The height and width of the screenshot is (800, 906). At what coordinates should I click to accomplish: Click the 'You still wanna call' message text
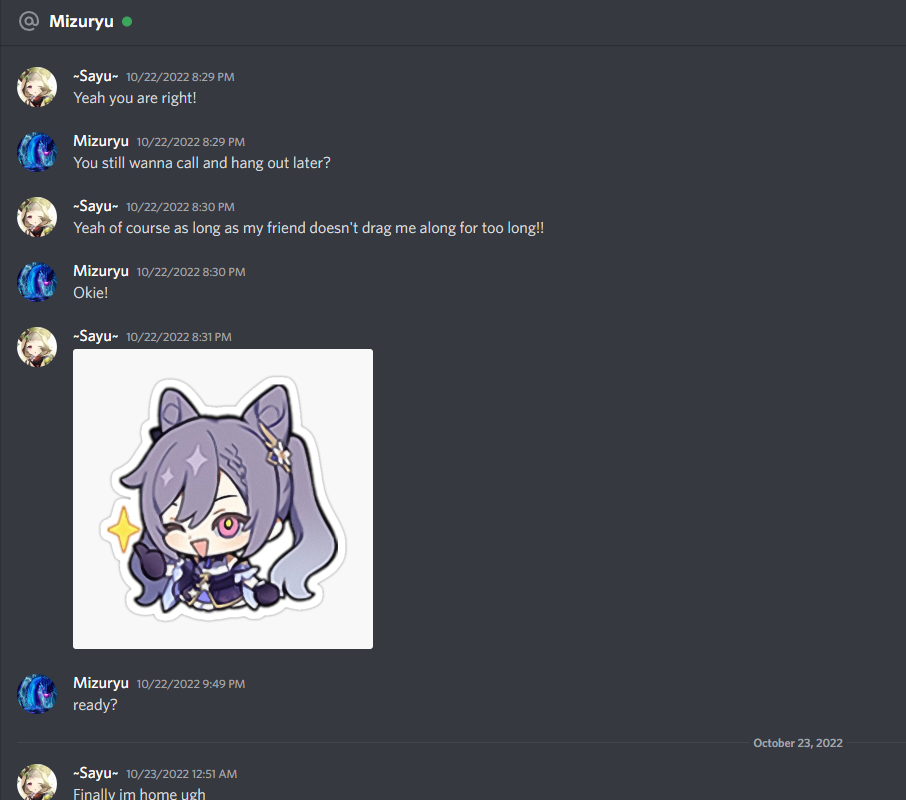[x=202, y=163]
